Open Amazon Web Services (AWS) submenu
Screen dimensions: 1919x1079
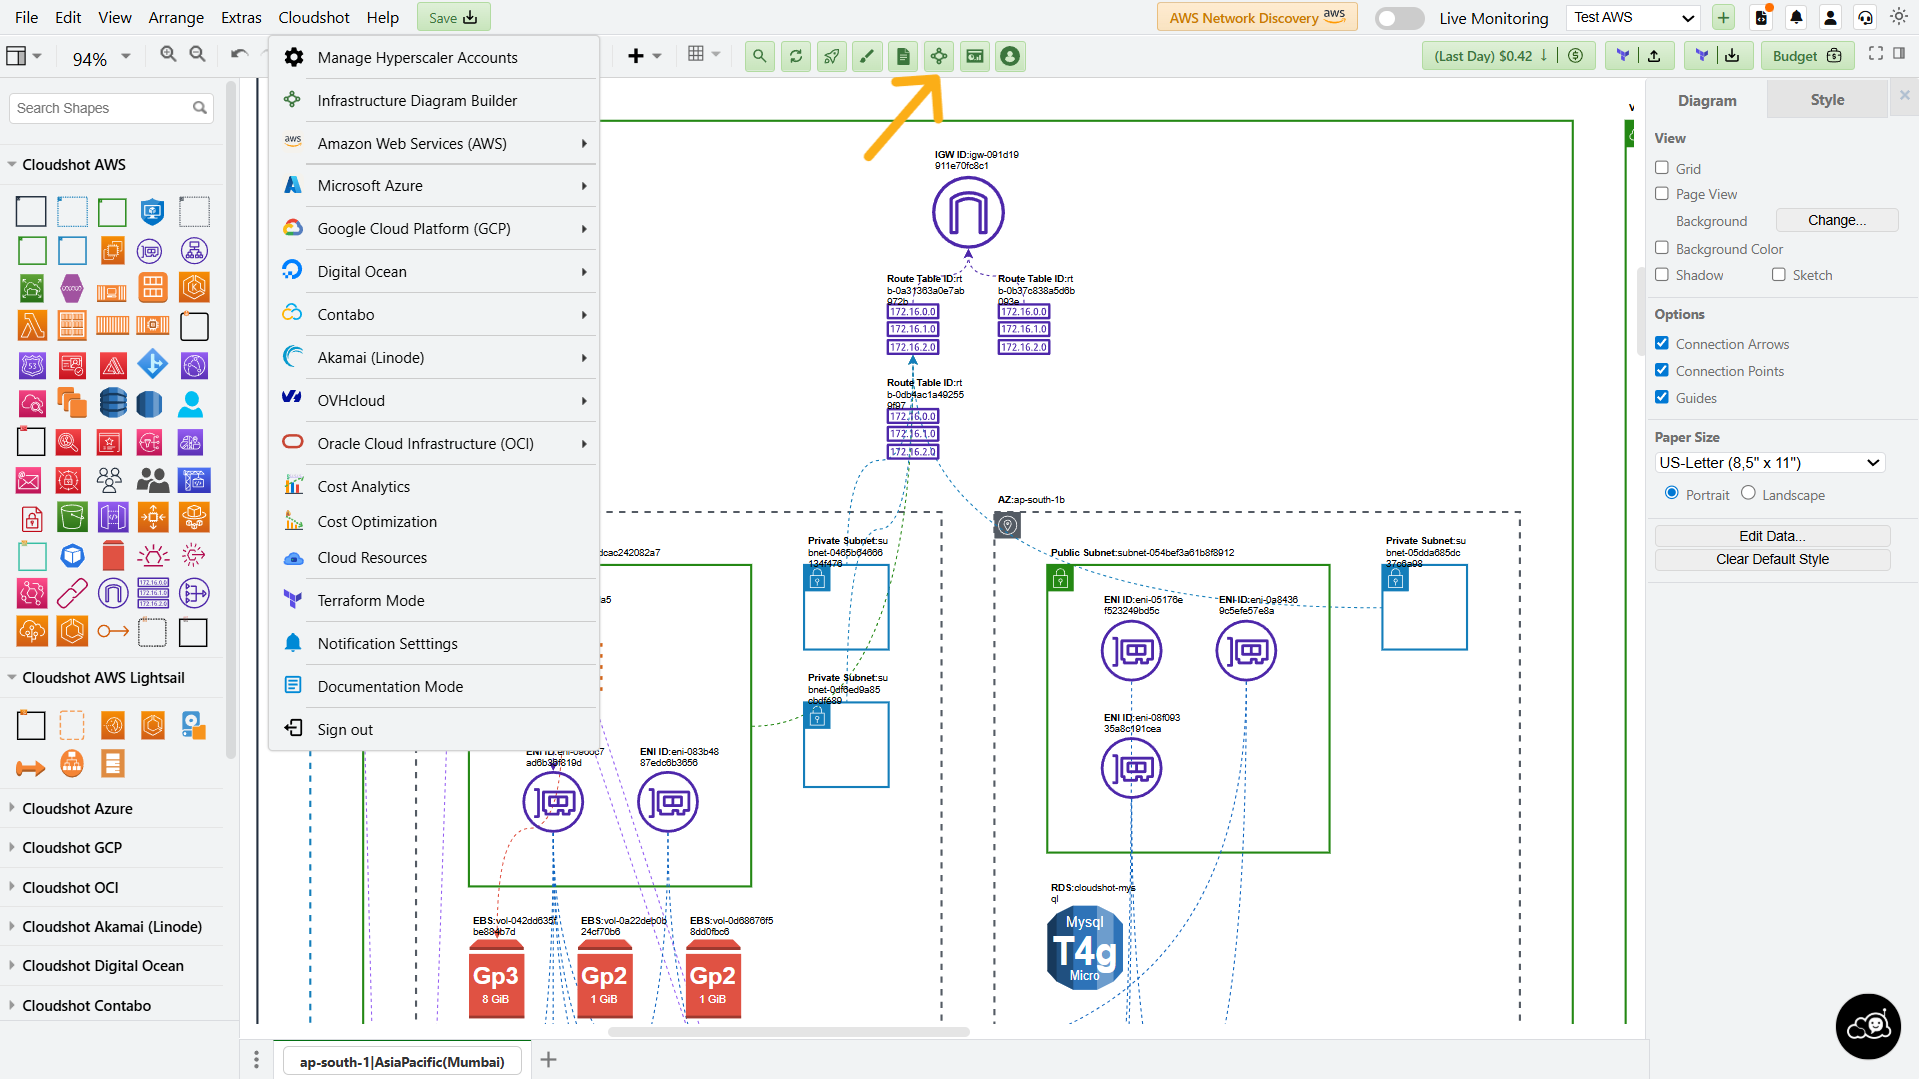click(434, 144)
